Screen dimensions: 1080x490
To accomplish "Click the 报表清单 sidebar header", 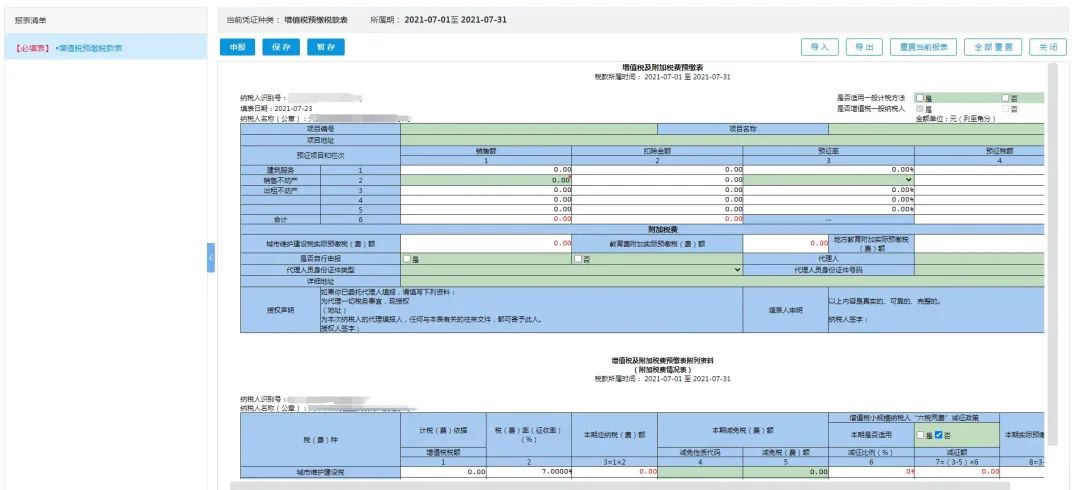I will (x=105, y=21).
